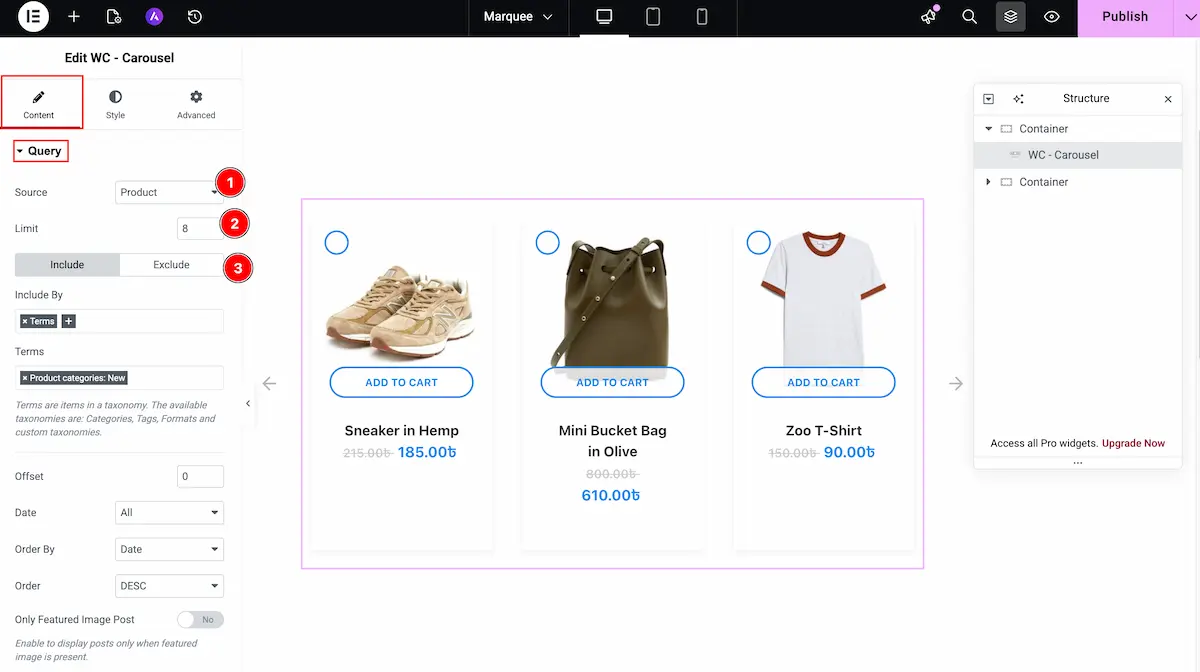
Task: Select the Exclude option
Action: [171, 265]
